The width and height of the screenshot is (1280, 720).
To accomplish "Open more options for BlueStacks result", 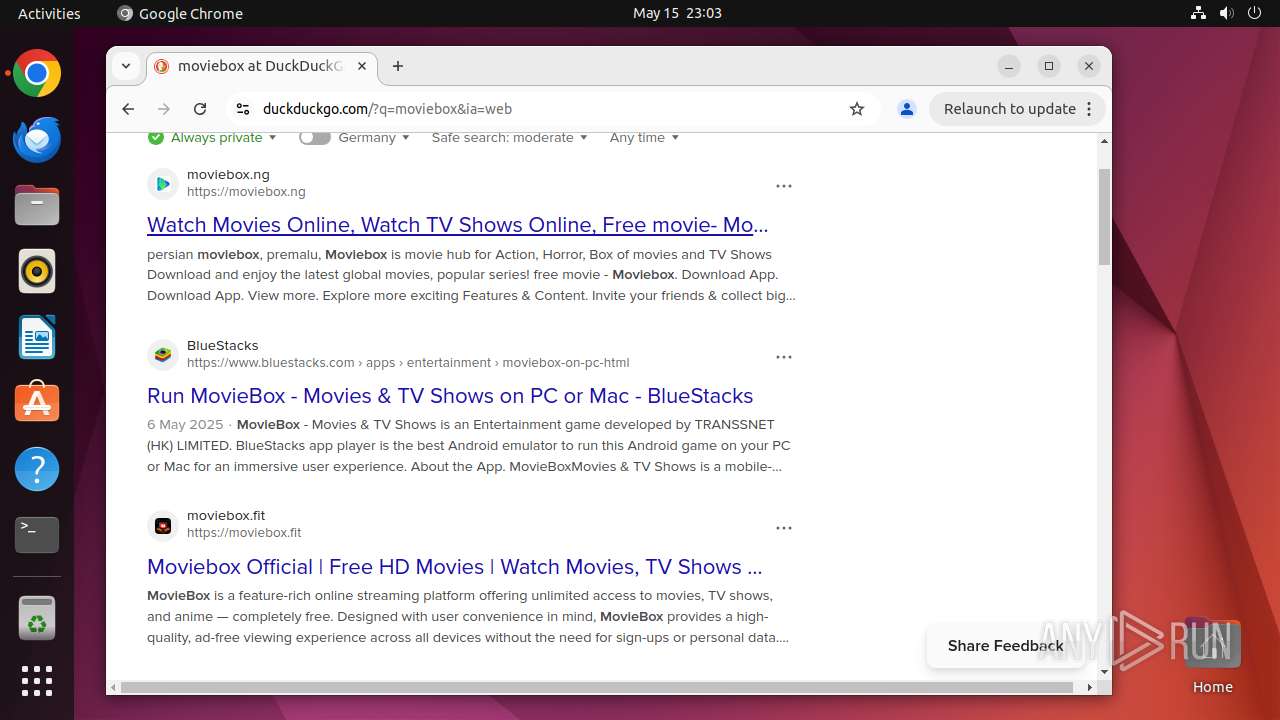I will (x=784, y=357).
